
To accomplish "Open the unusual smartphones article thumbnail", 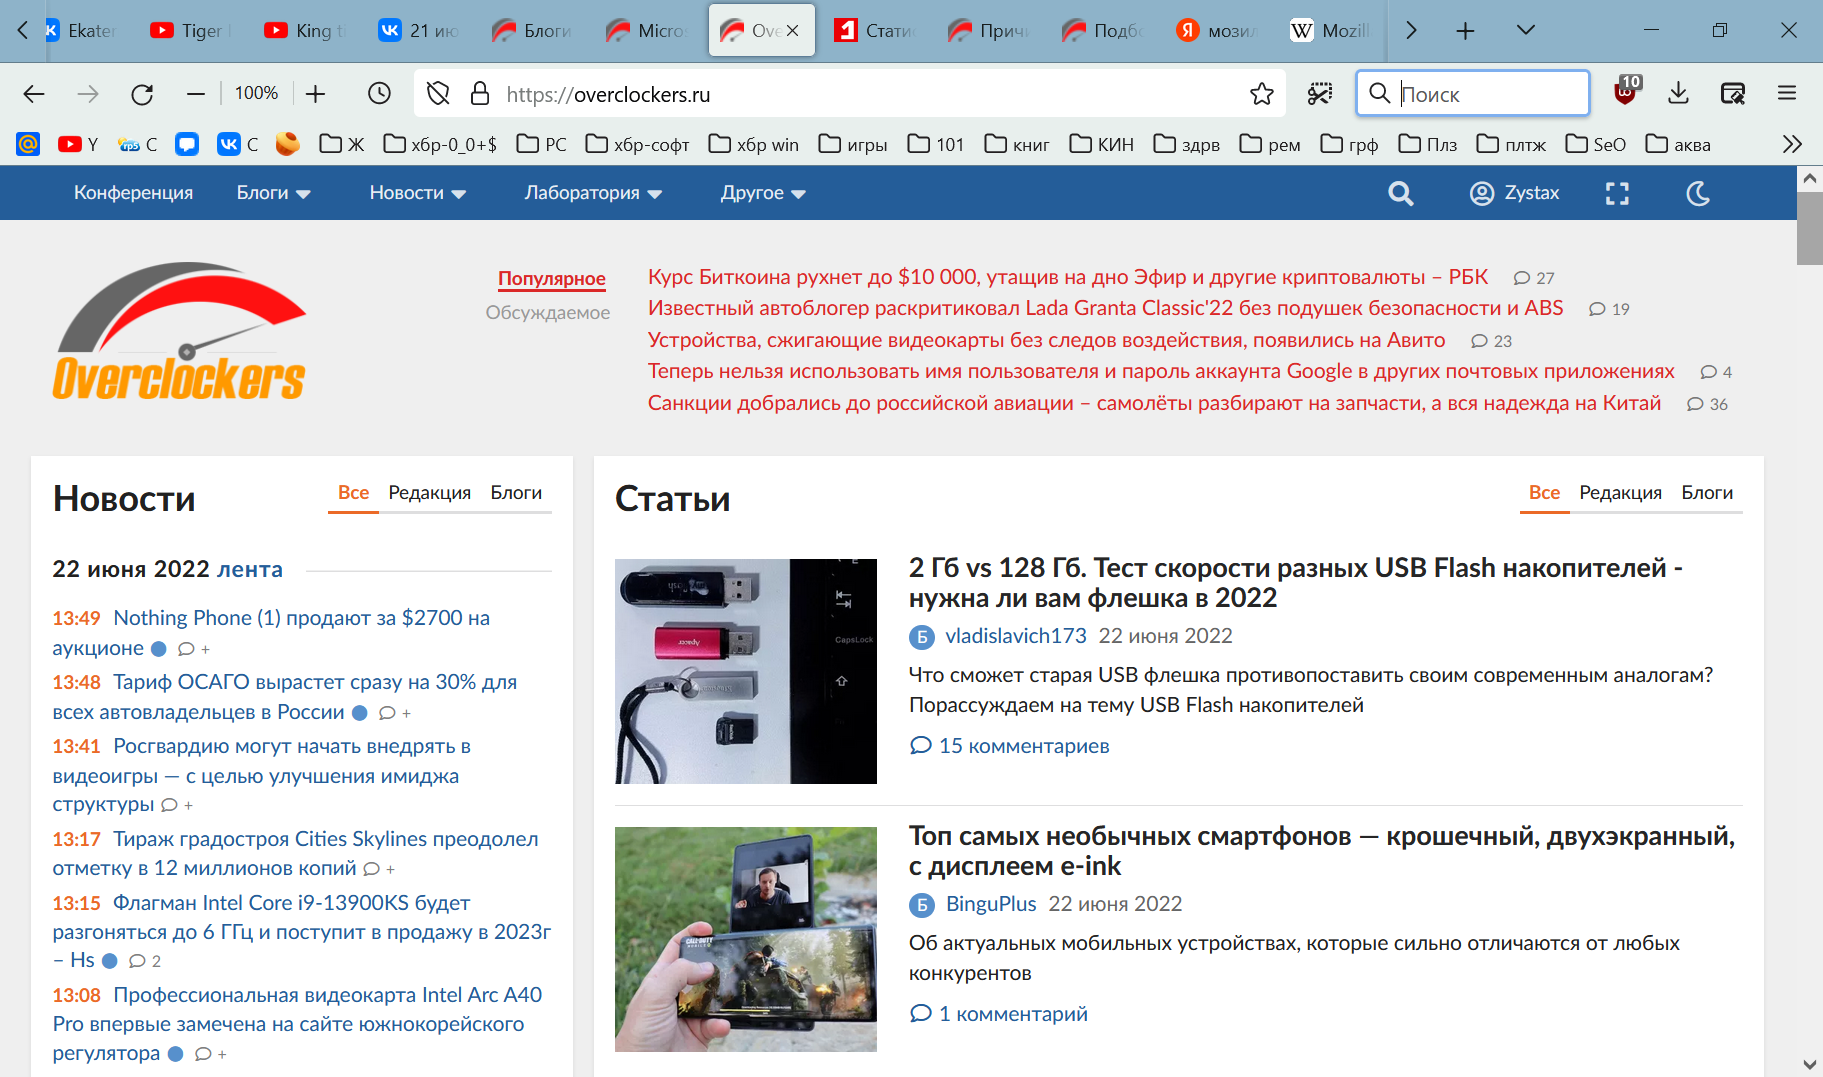I will [x=746, y=939].
